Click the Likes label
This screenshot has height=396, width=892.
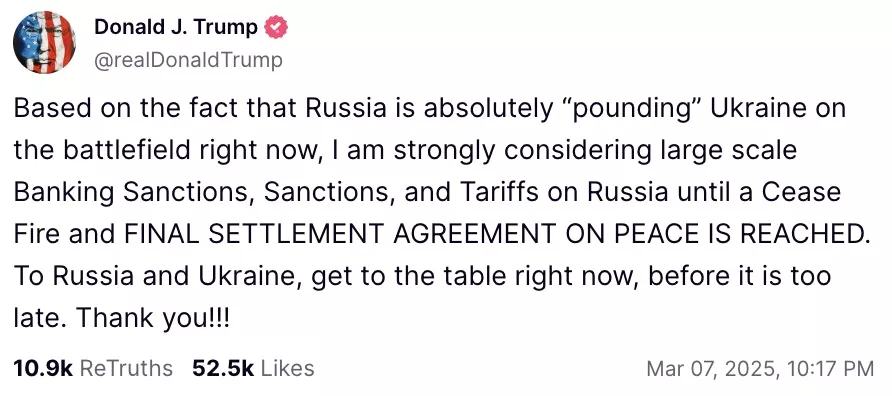point(287,368)
